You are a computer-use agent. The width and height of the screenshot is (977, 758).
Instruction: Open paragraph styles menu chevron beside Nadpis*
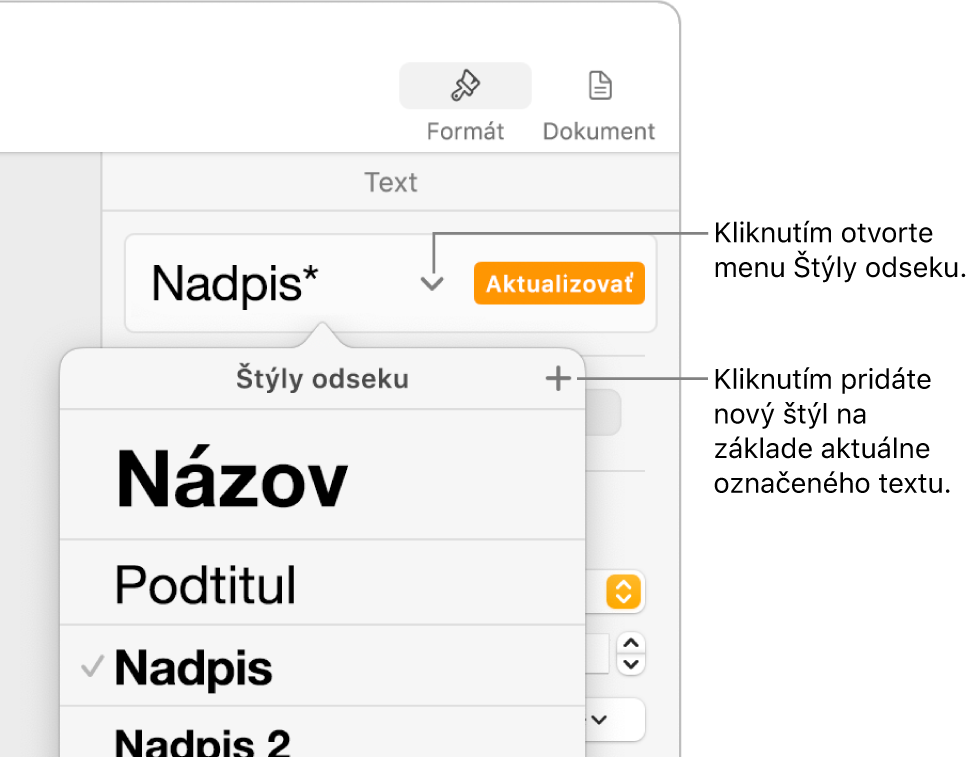[432, 284]
